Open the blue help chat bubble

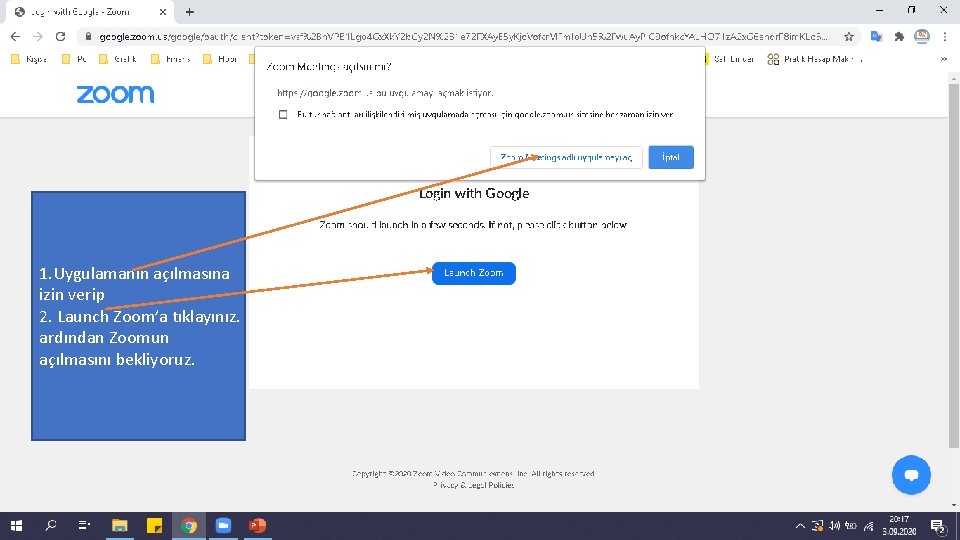(x=911, y=474)
